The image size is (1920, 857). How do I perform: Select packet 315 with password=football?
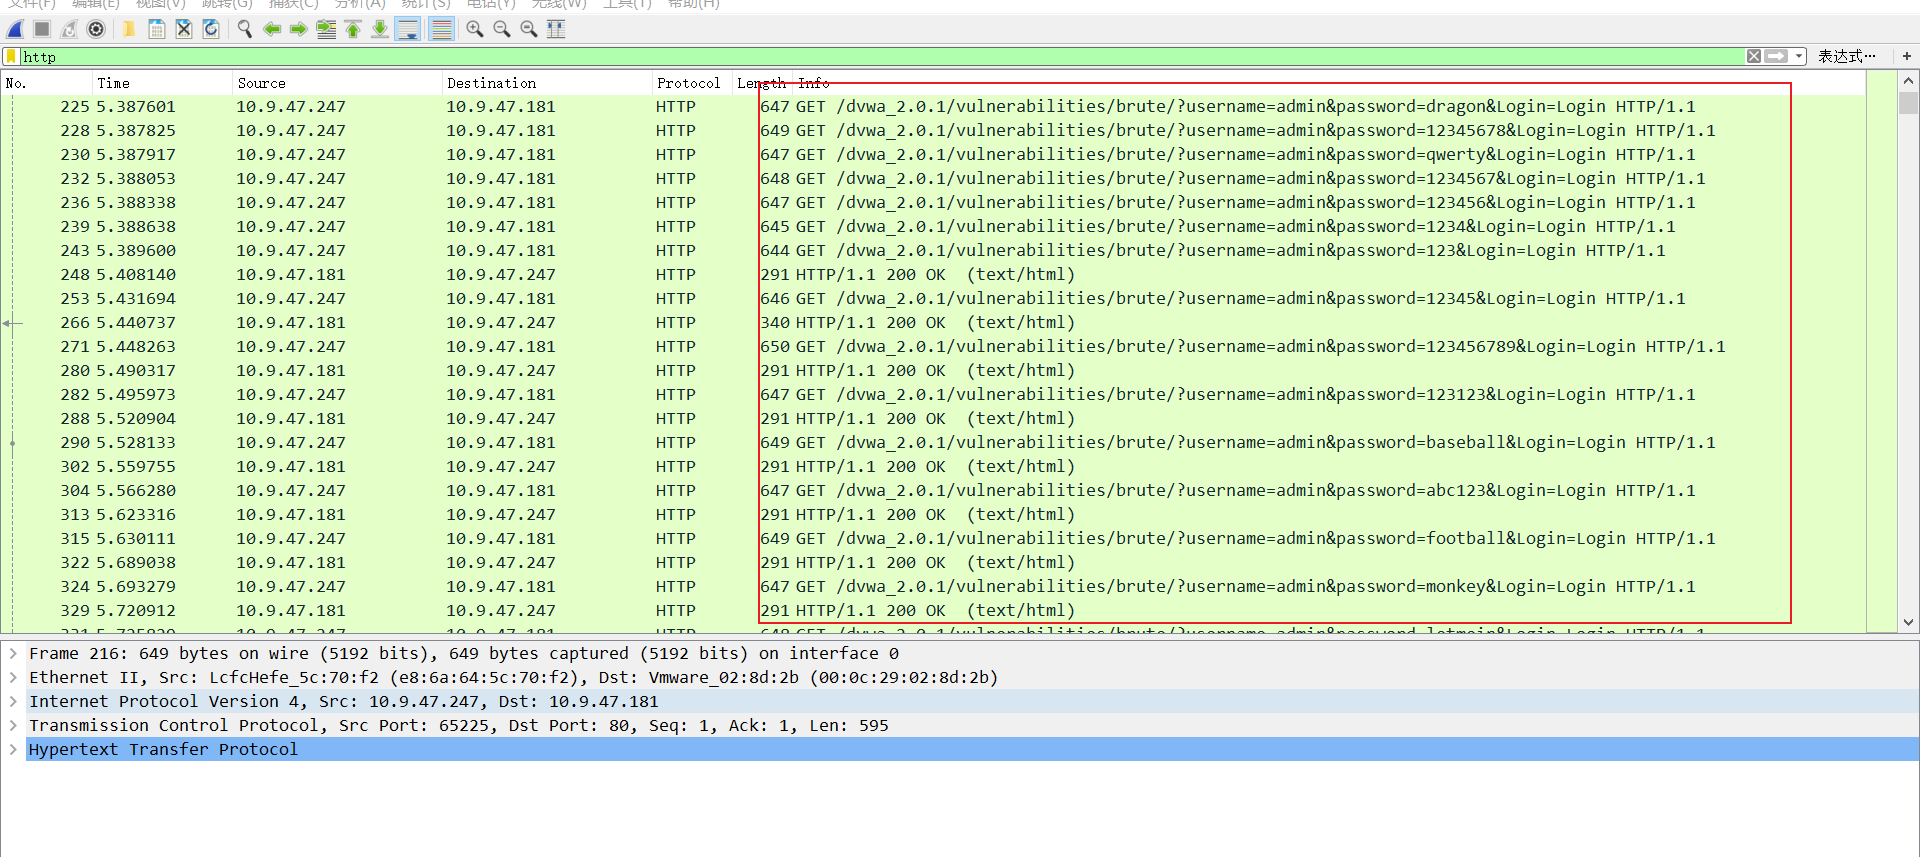pyautogui.click(x=934, y=538)
